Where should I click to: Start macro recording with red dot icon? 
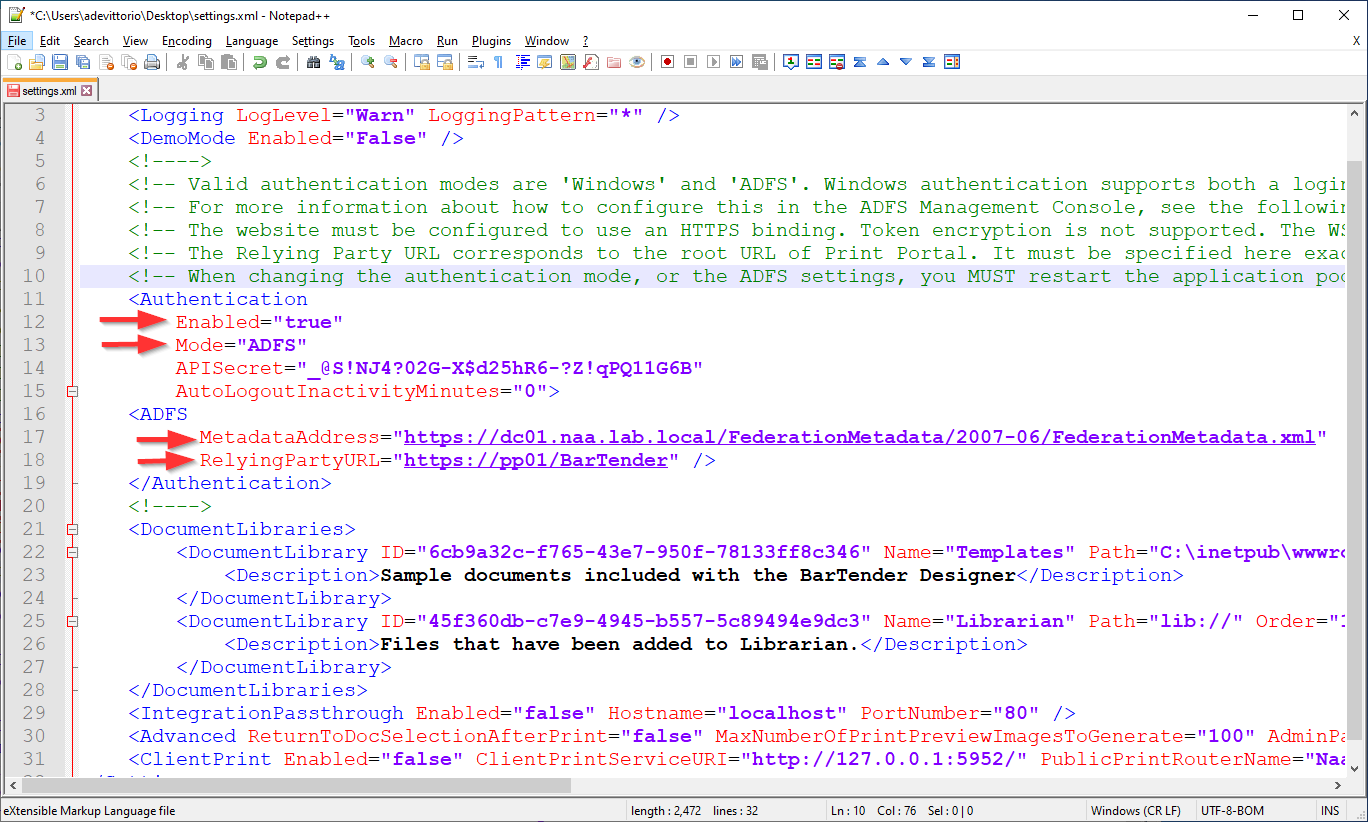click(667, 62)
